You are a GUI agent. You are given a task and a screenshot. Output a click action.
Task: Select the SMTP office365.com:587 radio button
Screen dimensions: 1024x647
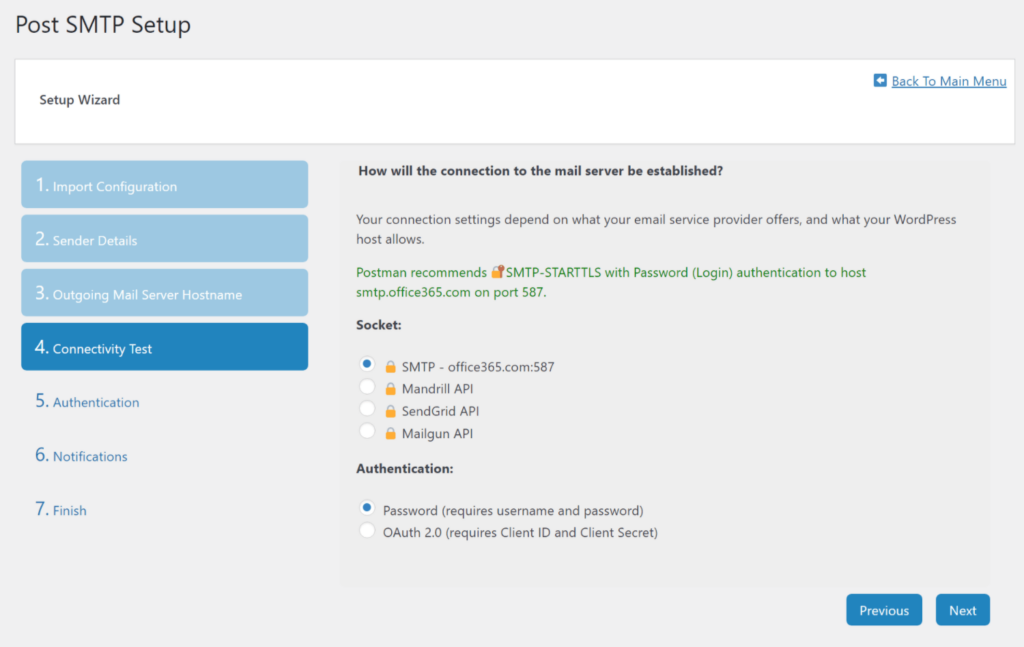[367, 365]
